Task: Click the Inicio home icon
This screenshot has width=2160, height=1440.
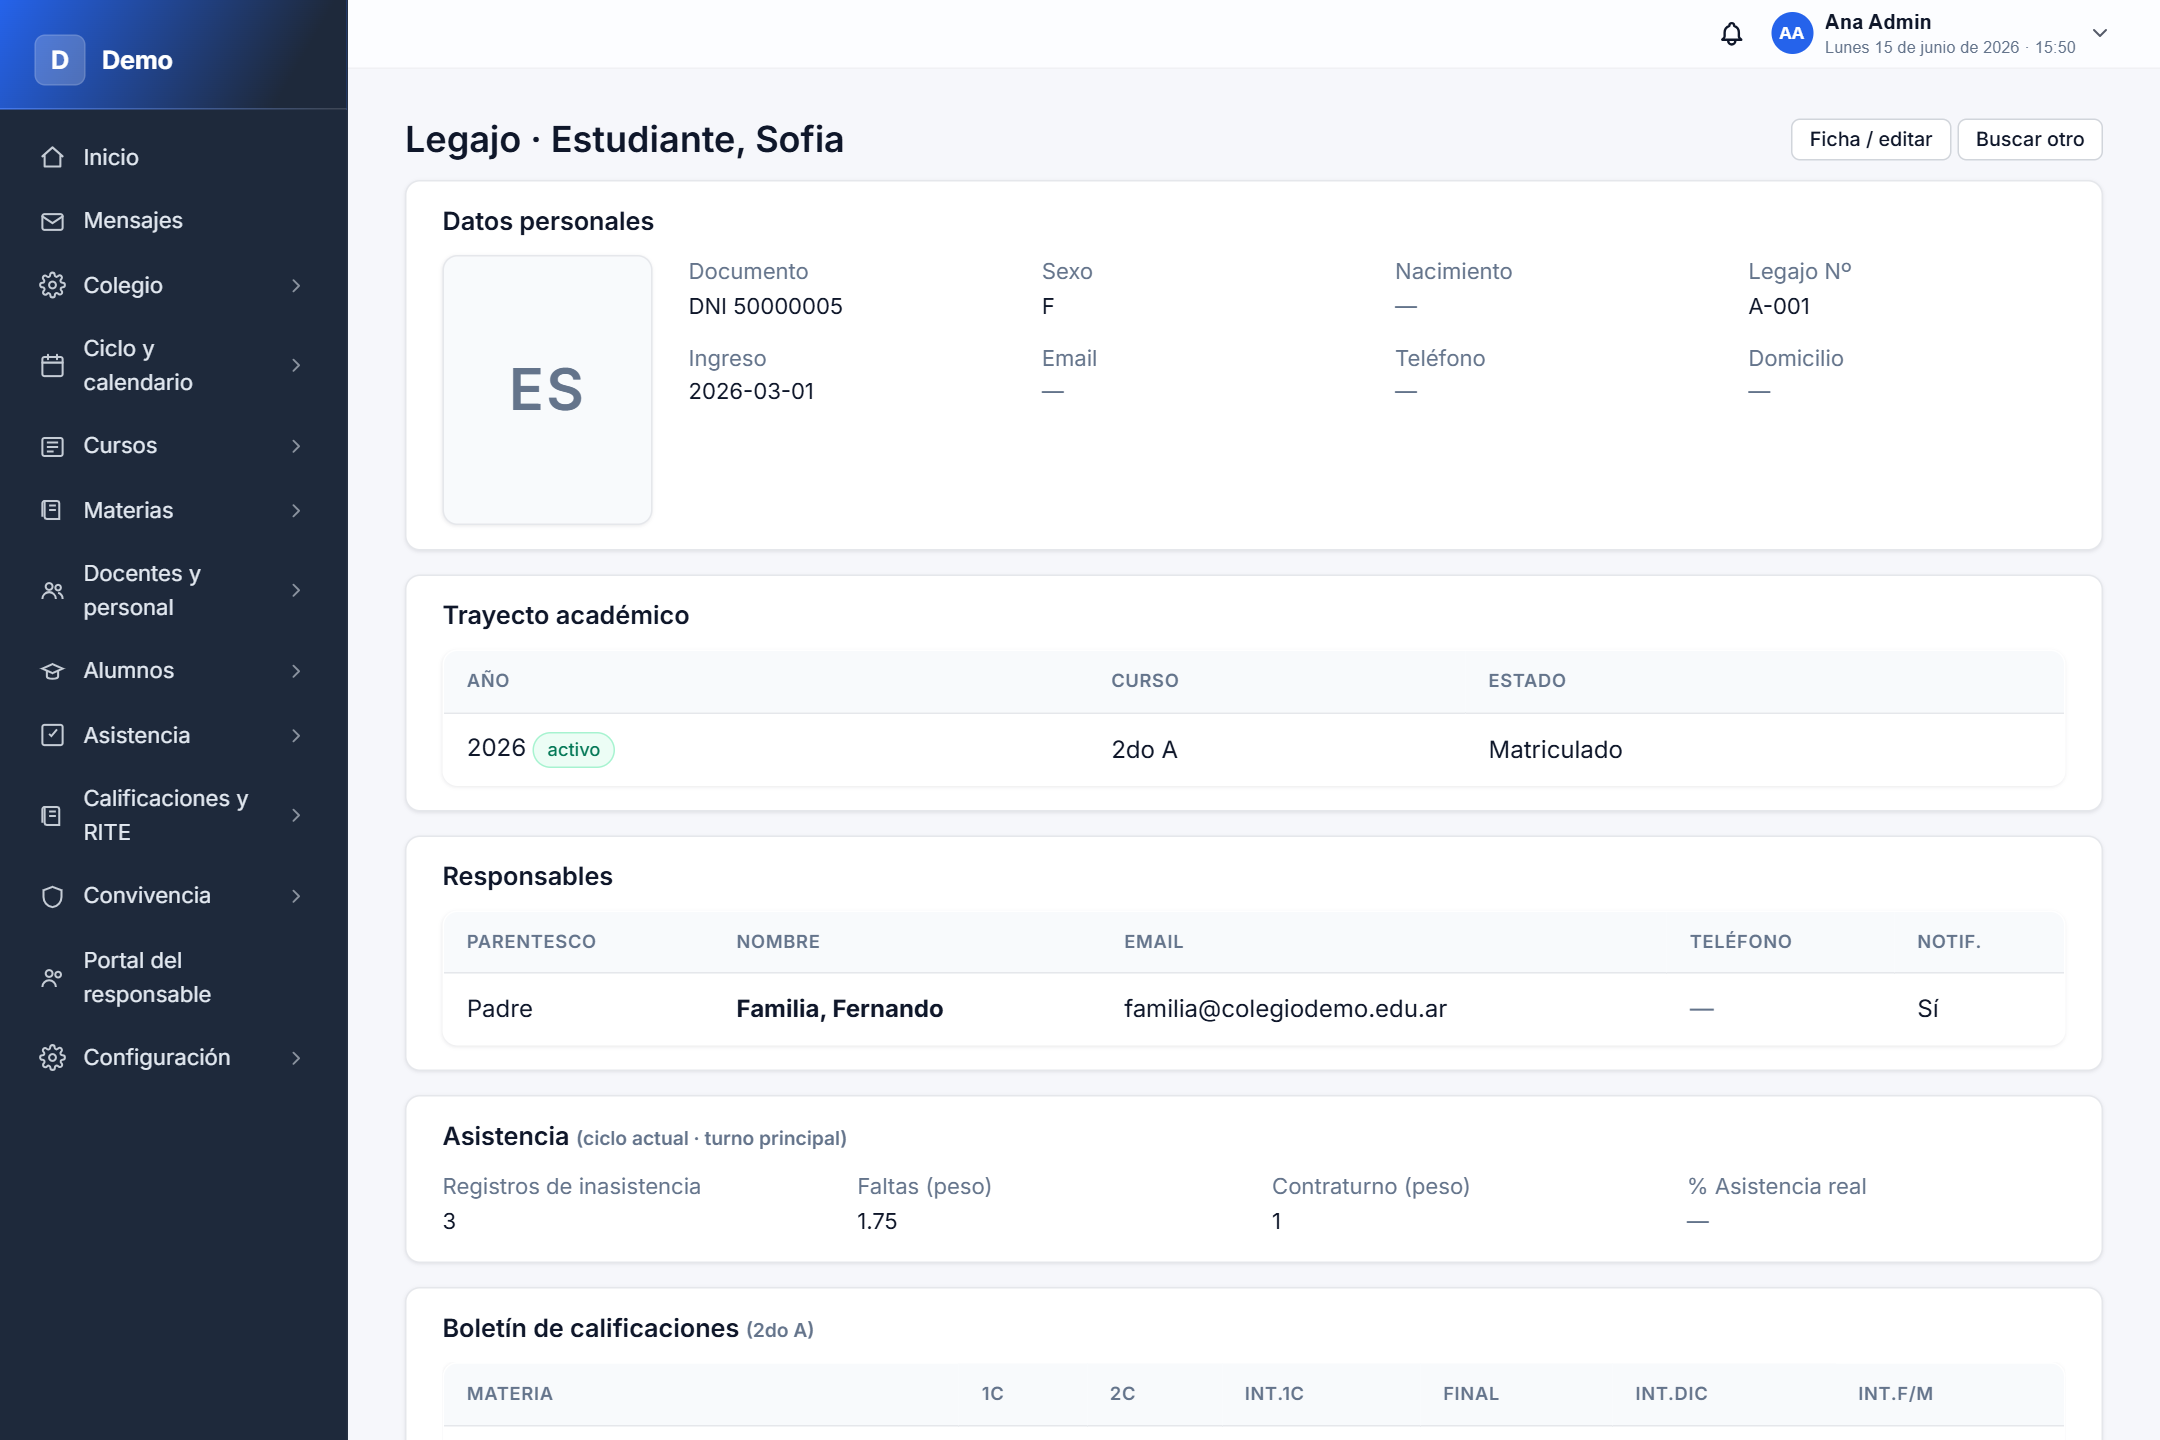Action: (52, 157)
